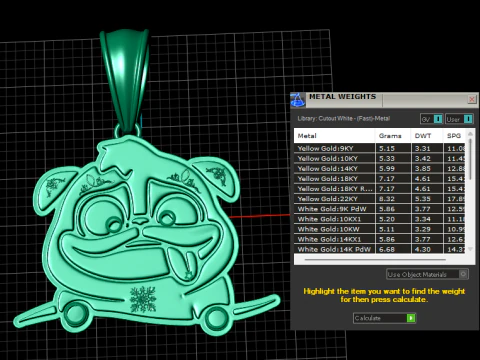
Task: Select the White Gold:14KX1 row
Action: click(379, 239)
